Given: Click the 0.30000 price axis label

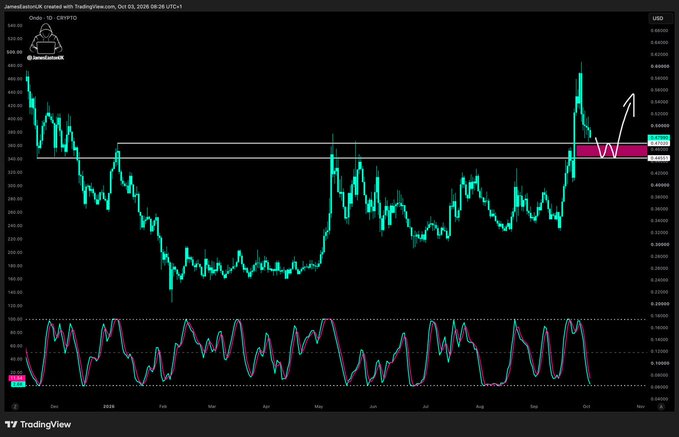Looking at the screenshot, I should click(659, 244).
